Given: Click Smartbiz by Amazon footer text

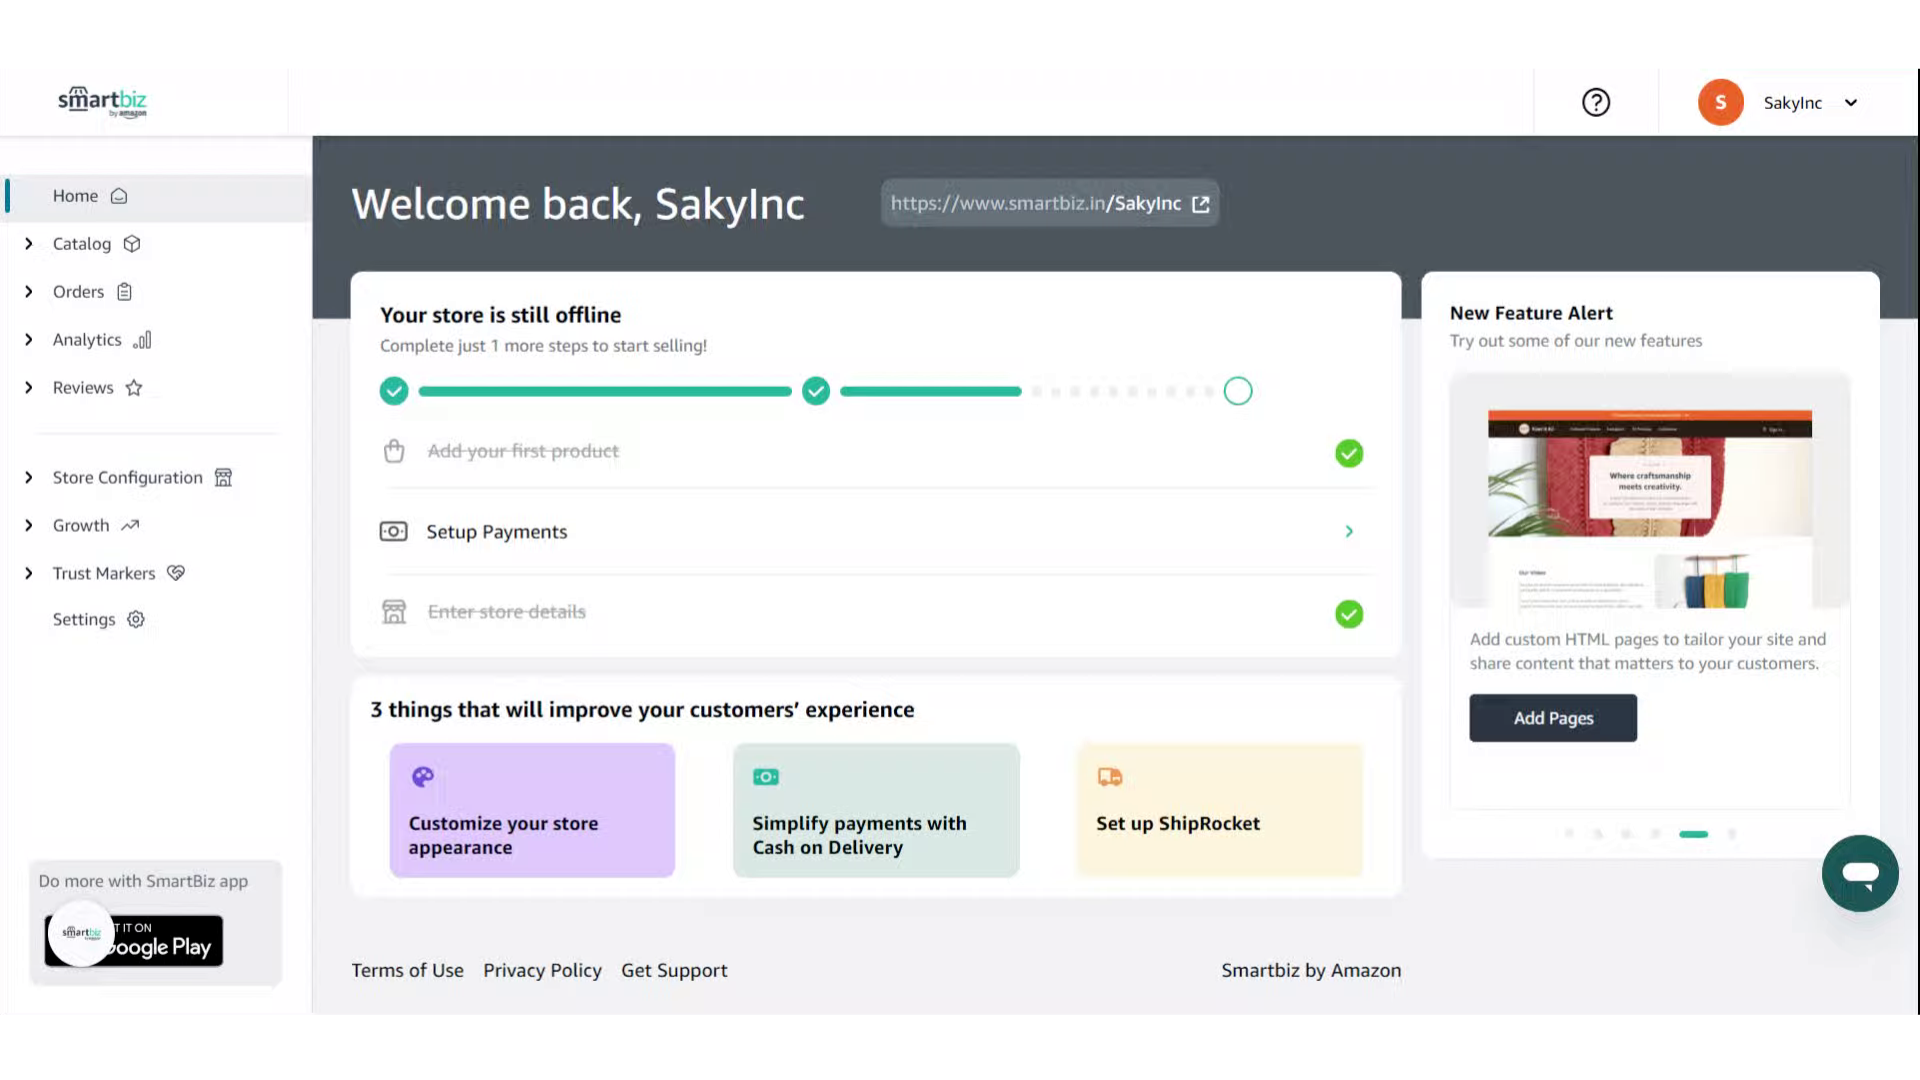Looking at the screenshot, I should pos(1311,970).
